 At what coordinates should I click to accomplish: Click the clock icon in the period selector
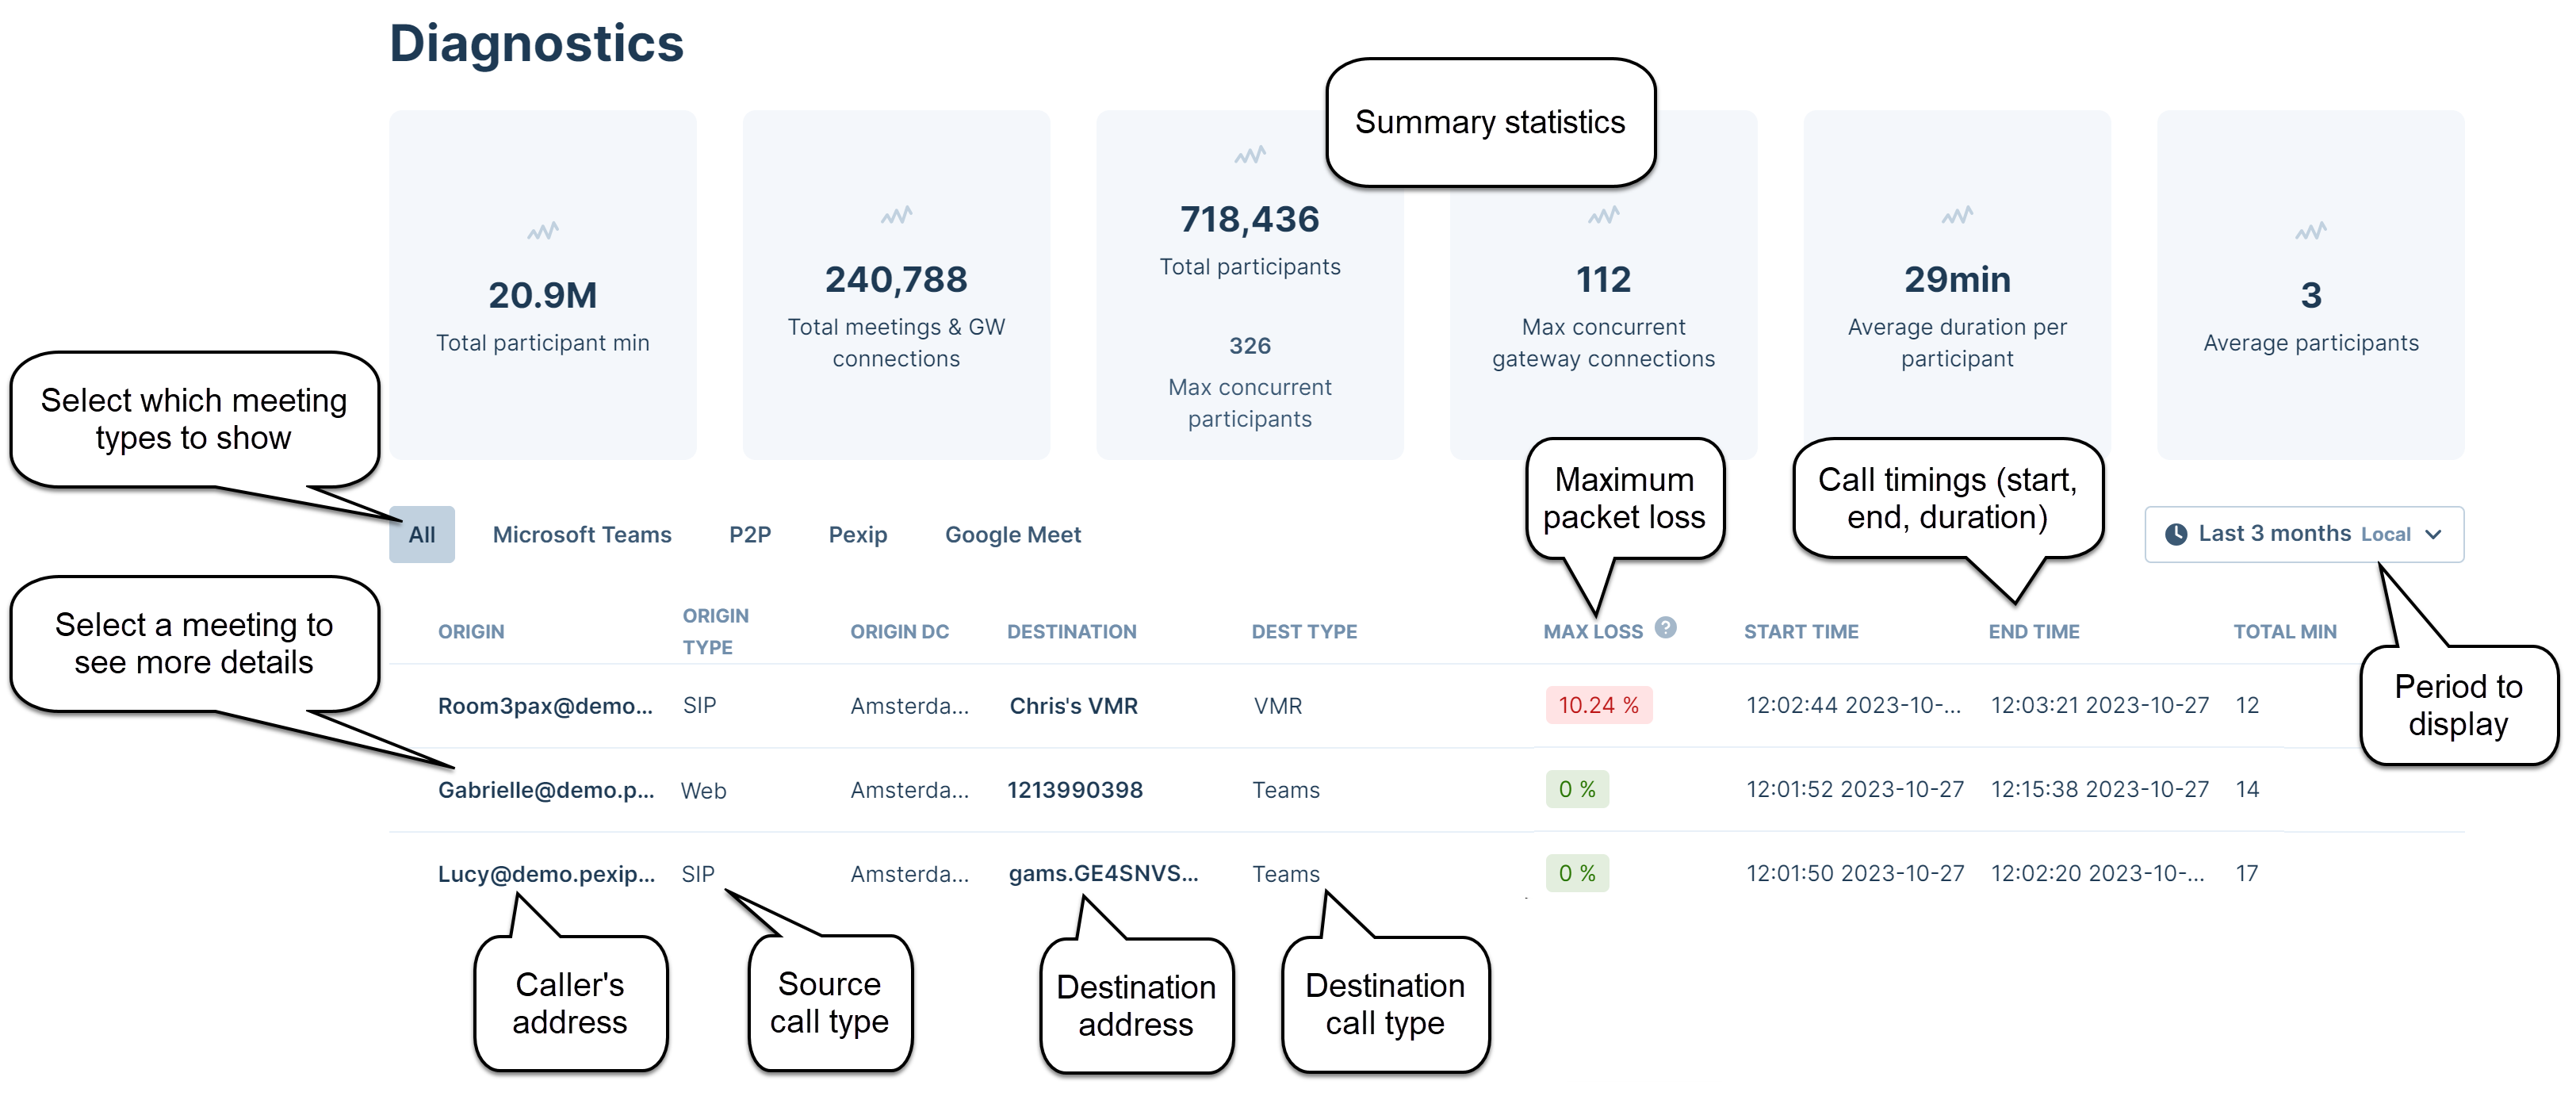pos(2175,535)
